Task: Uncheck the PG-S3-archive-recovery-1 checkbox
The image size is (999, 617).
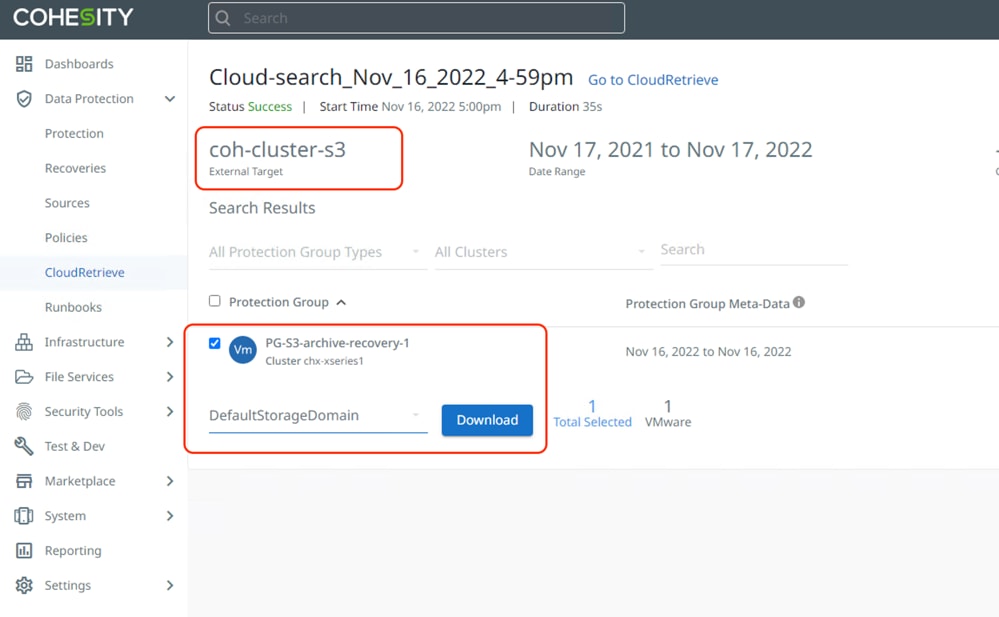Action: [215, 343]
